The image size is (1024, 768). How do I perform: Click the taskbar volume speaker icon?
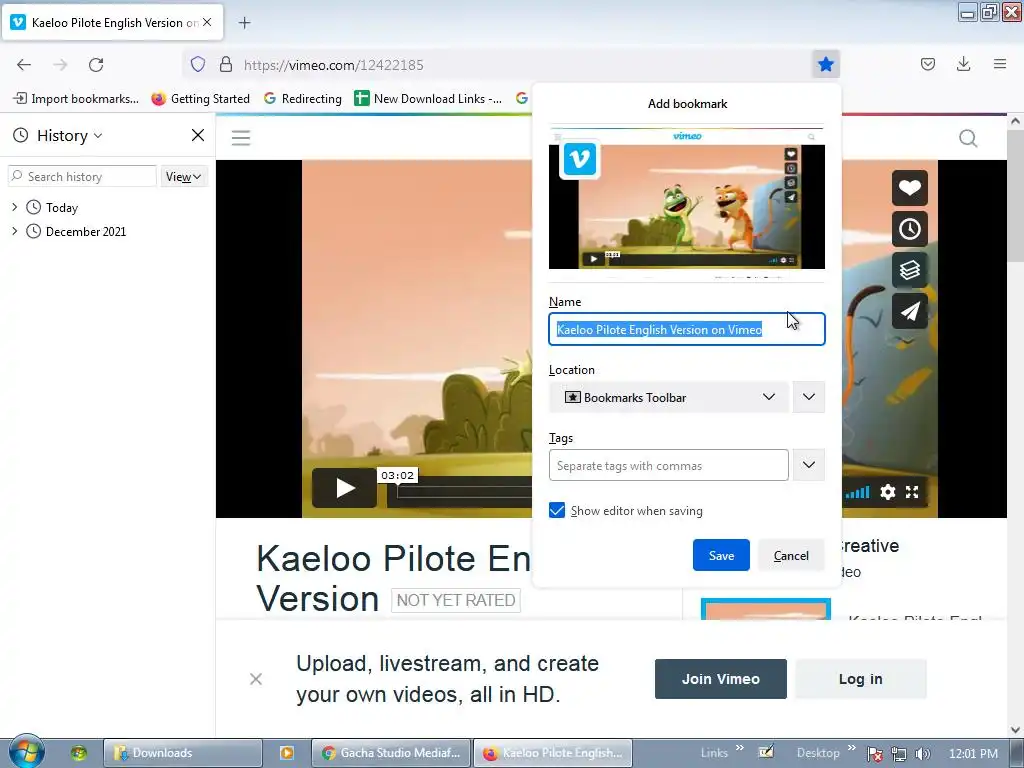(923, 754)
